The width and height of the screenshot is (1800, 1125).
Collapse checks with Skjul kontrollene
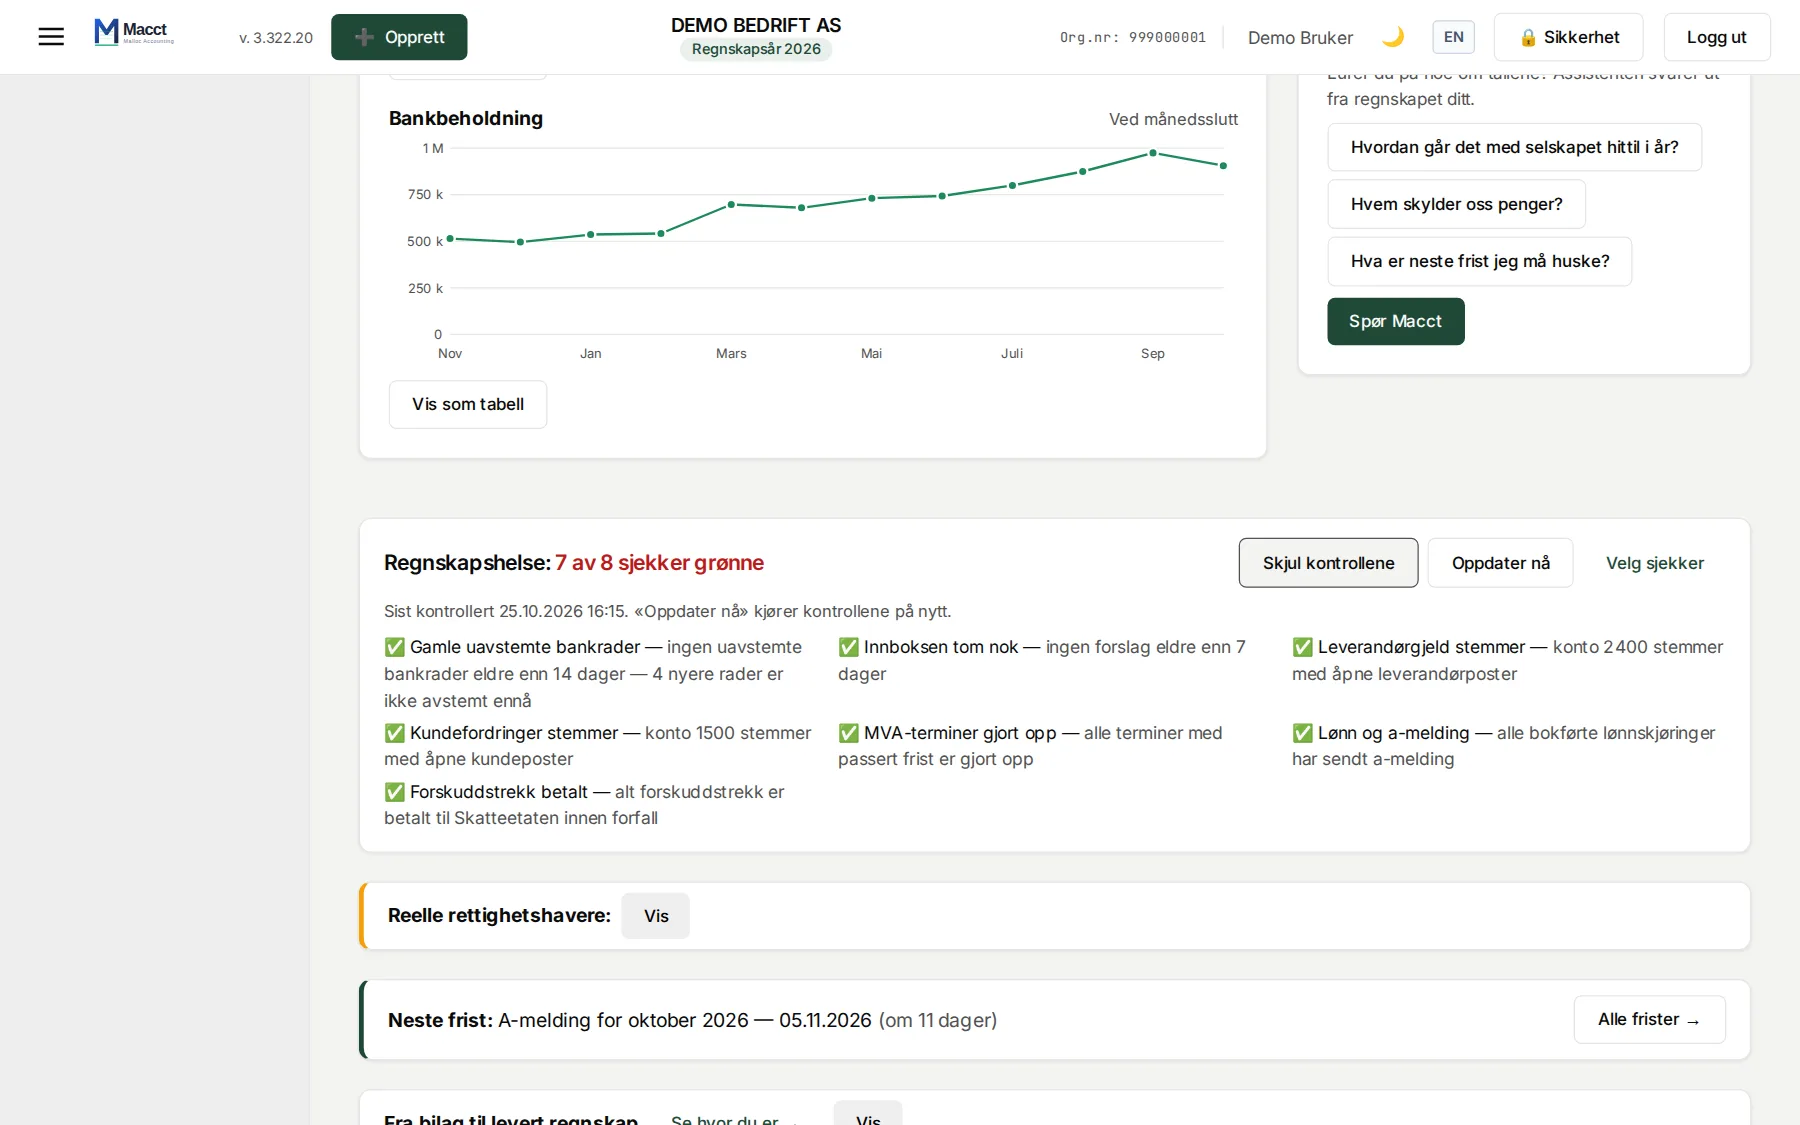click(1328, 563)
